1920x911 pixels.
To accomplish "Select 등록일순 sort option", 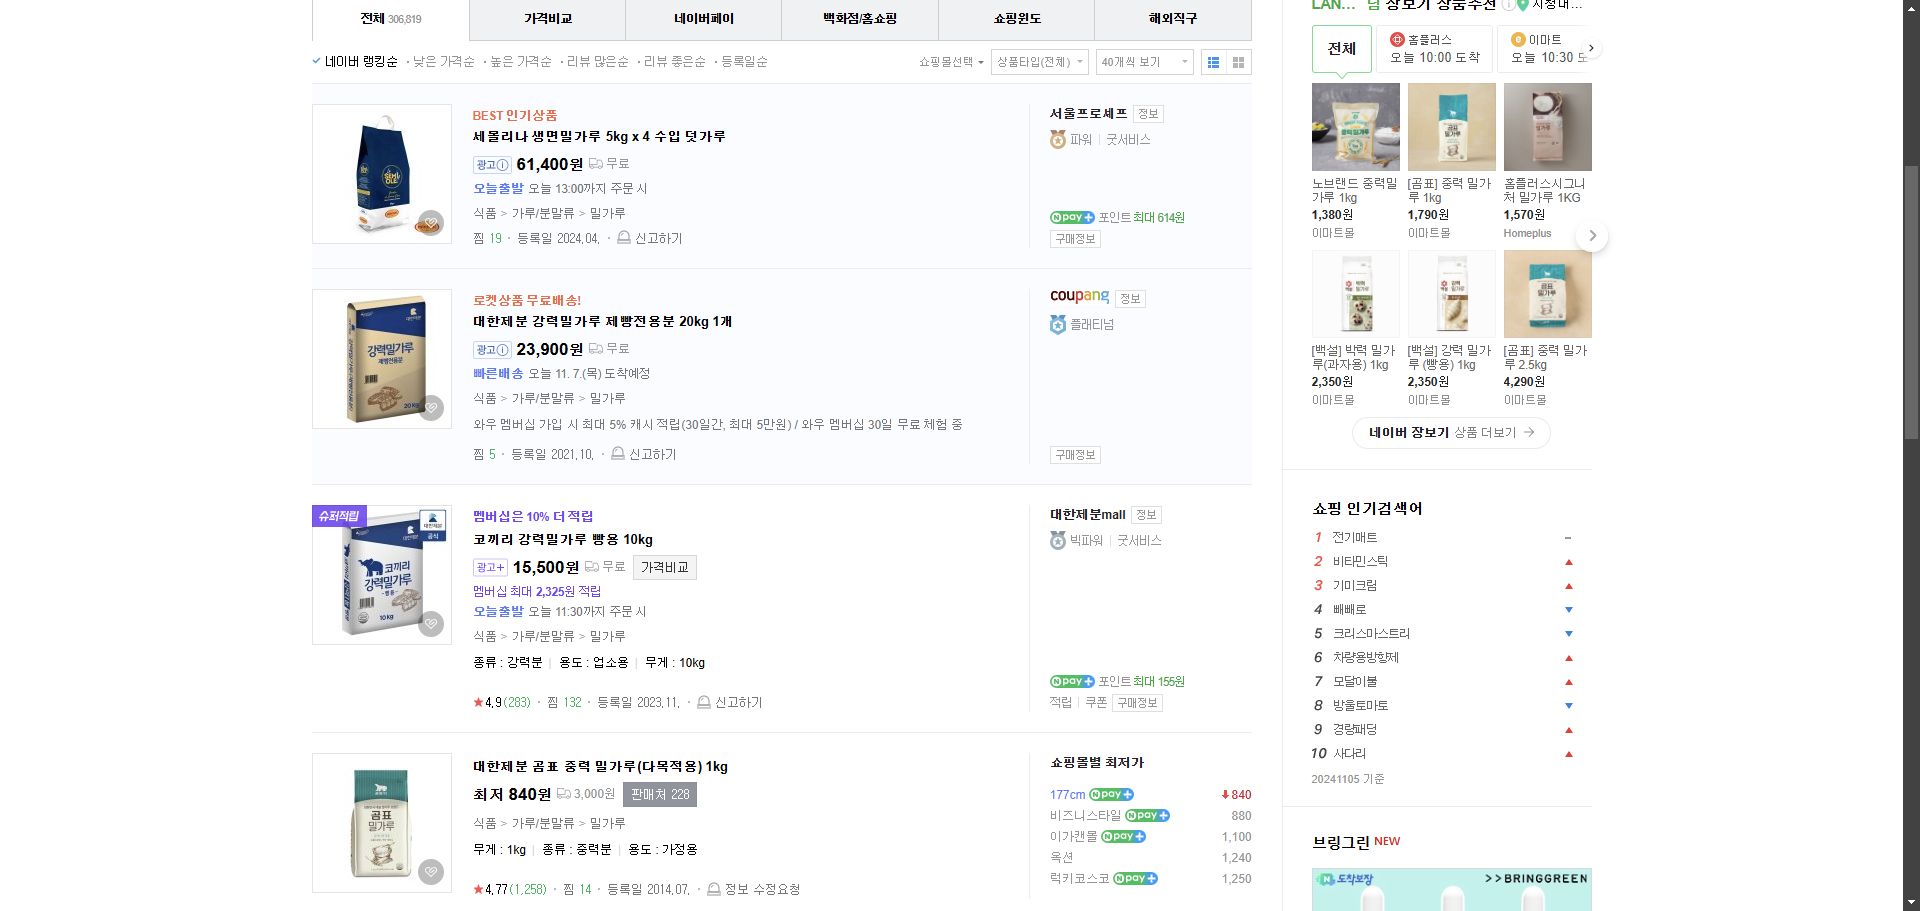I will [744, 61].
